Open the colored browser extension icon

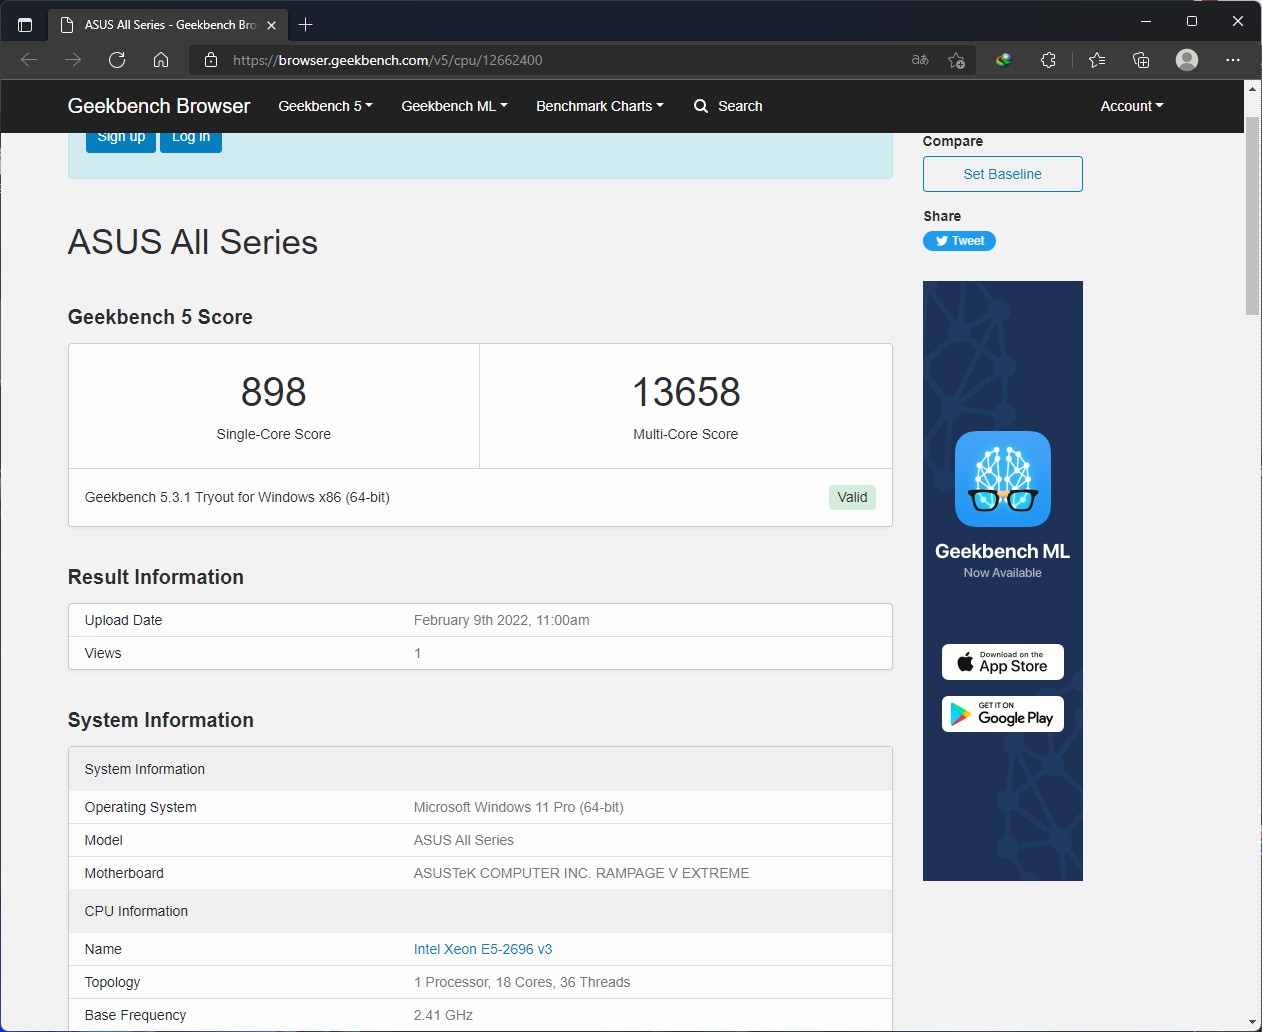pos(1004,60)
